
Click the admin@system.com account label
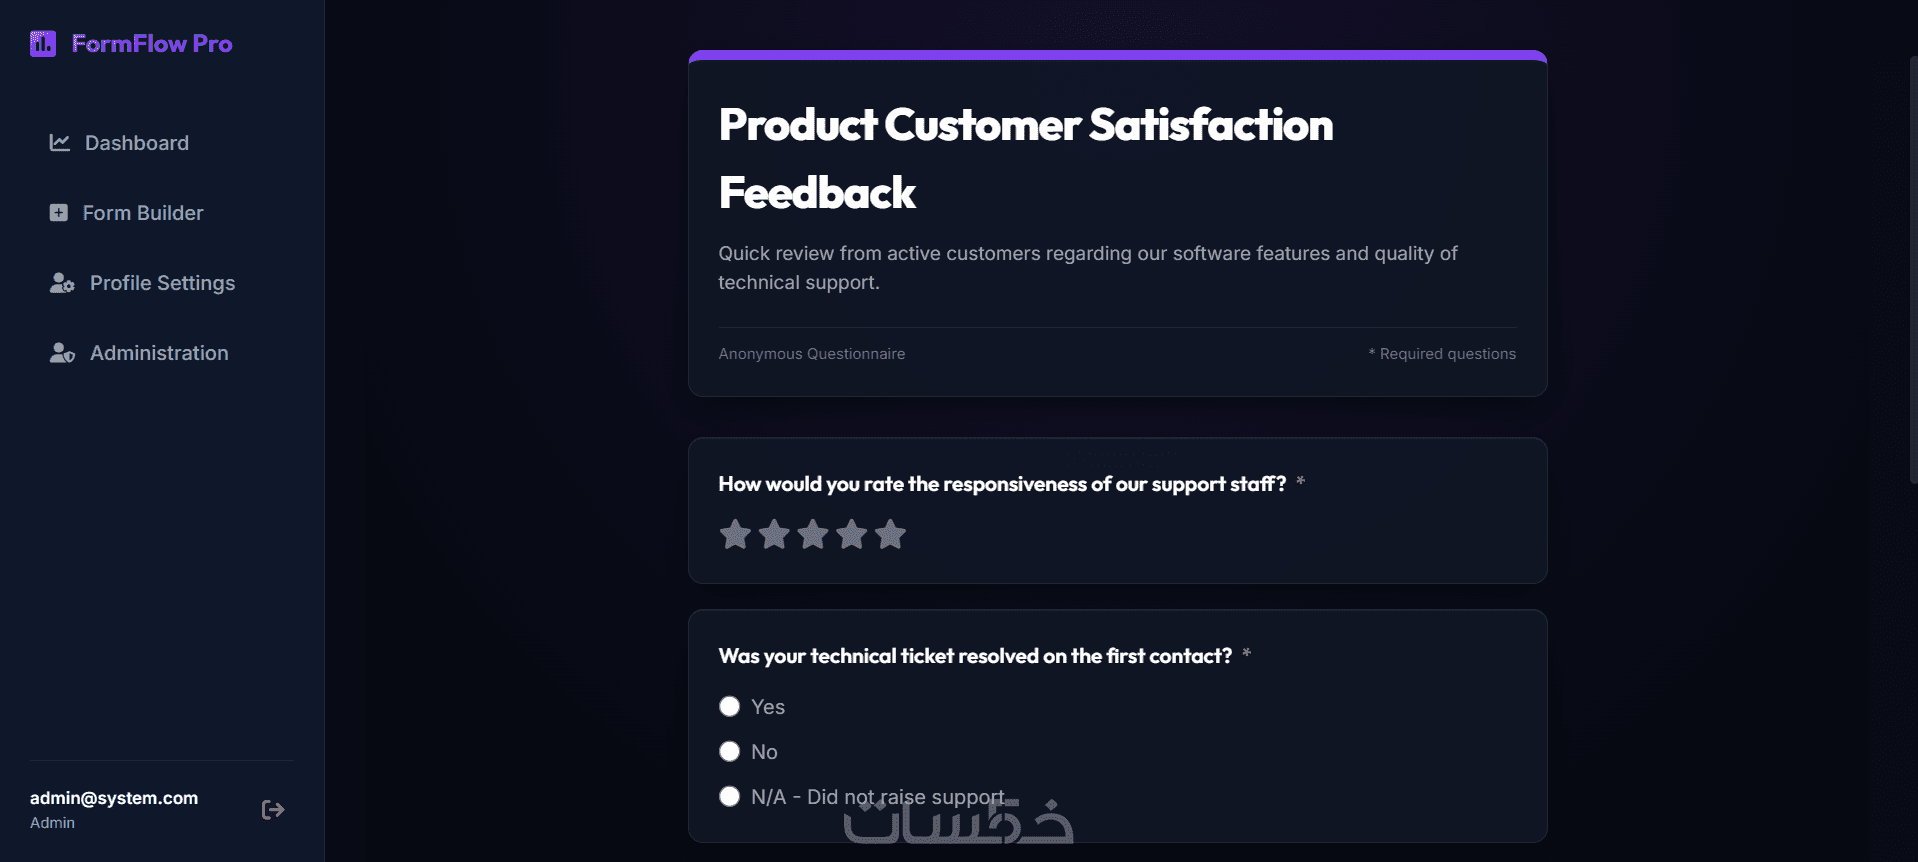click(114, 798)
